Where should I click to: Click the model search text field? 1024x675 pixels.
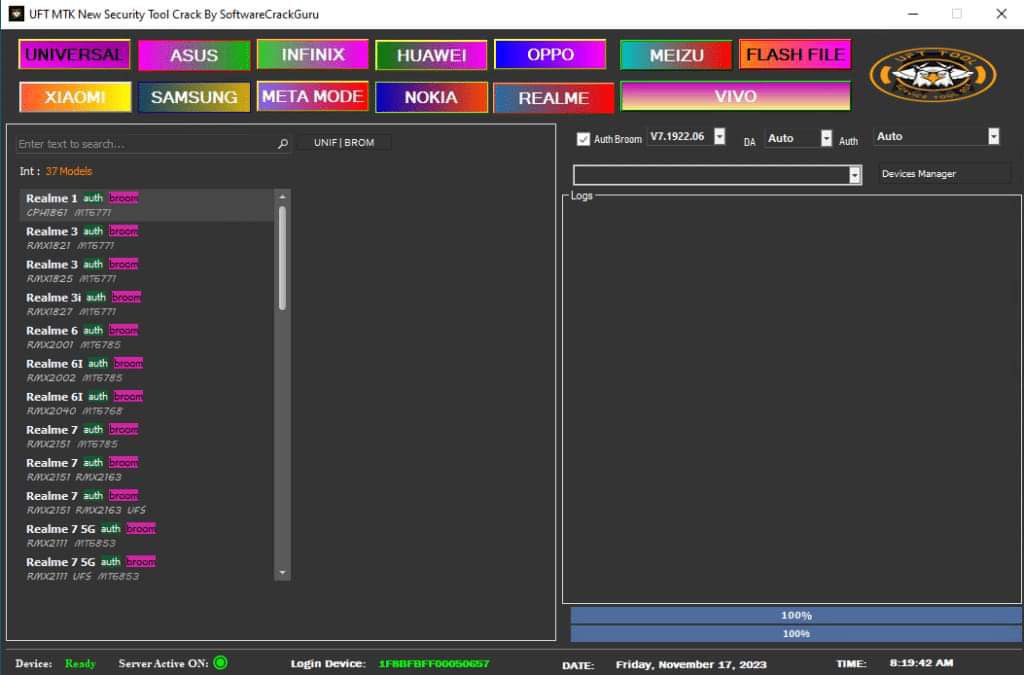coord(145,144)
